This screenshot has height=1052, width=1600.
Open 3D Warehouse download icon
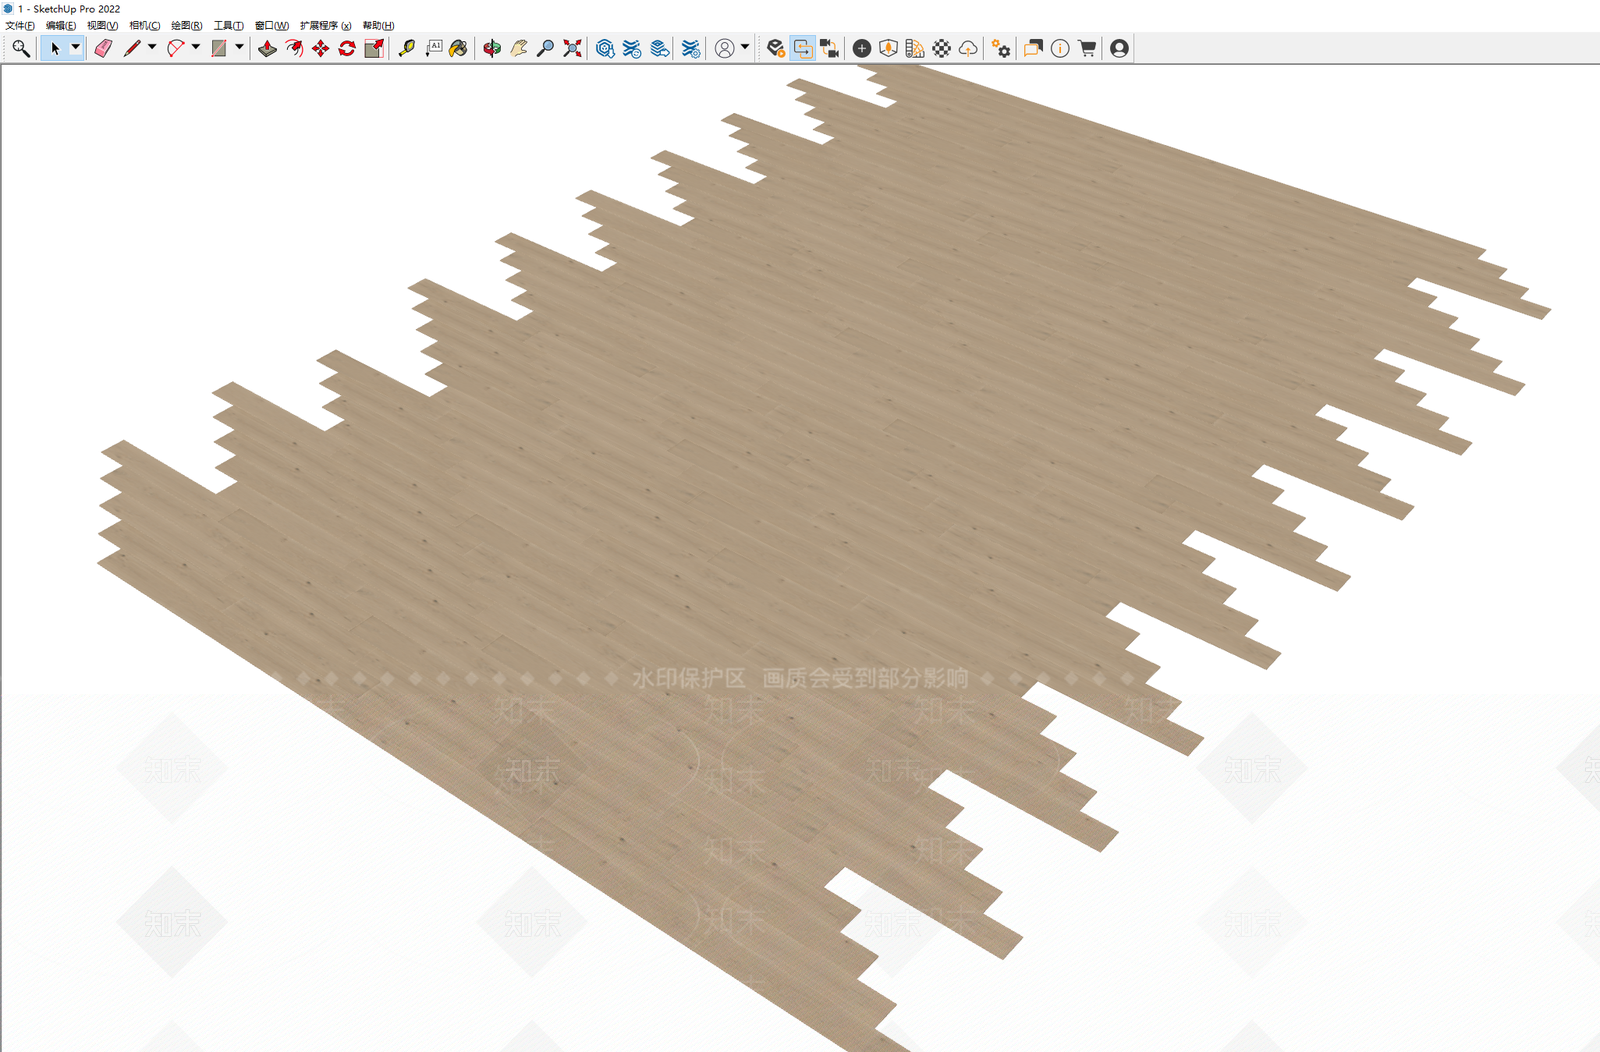pos(605,48)
